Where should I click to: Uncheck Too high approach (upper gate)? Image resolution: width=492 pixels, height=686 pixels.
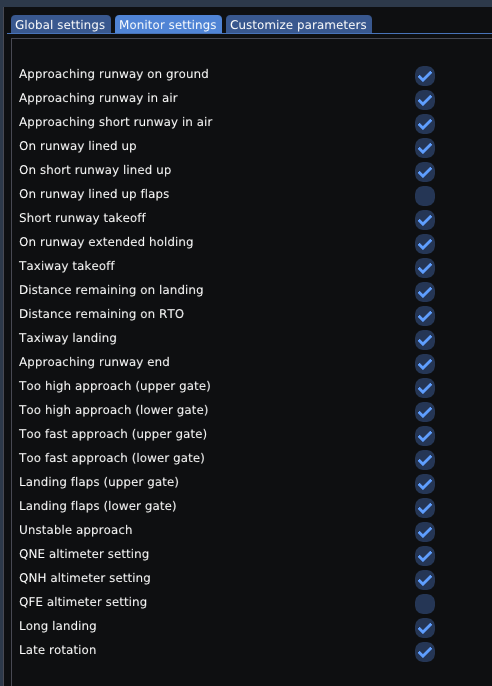click(x=425, y=388)
